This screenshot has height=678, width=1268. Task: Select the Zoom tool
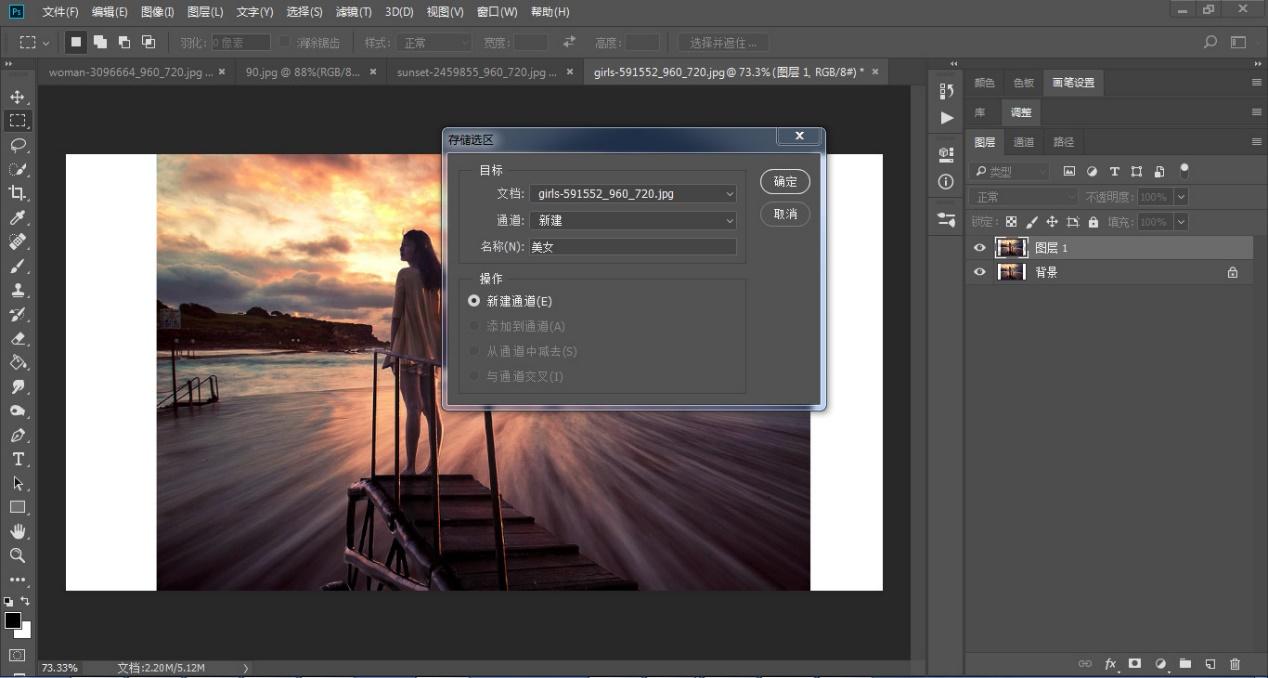tap(17, 555)
